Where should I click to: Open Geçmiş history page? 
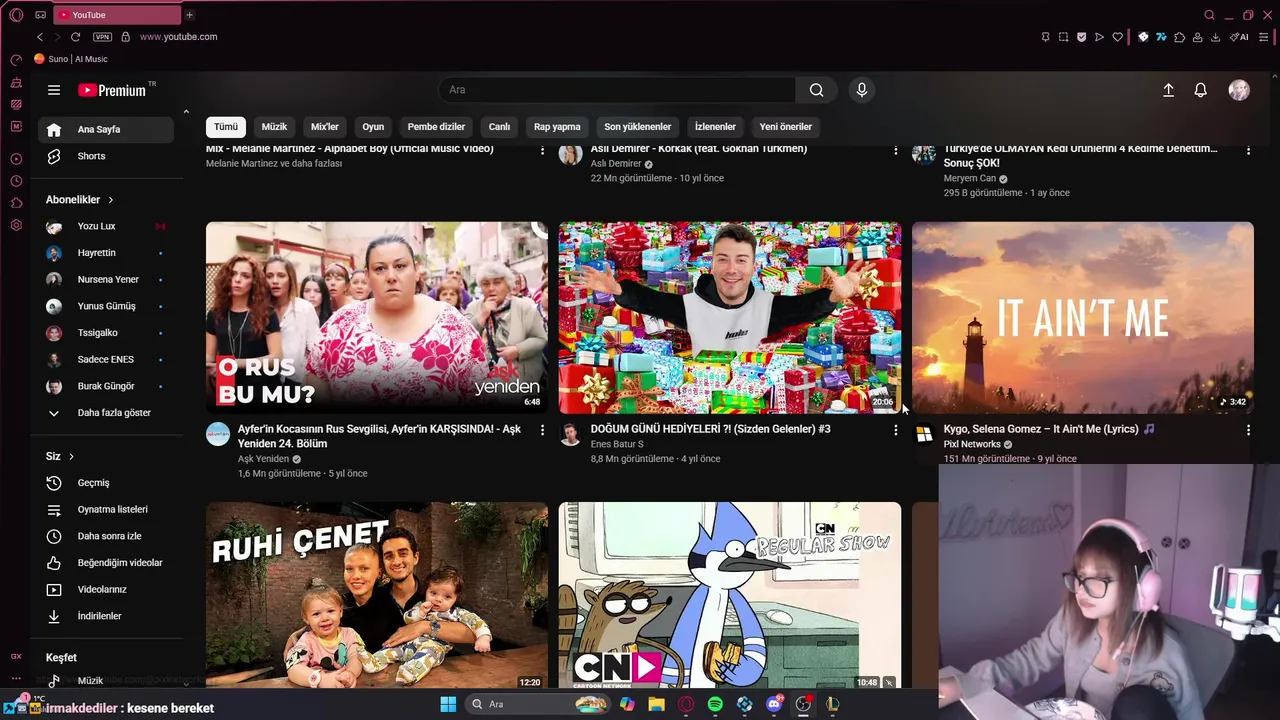click(106, 483)
